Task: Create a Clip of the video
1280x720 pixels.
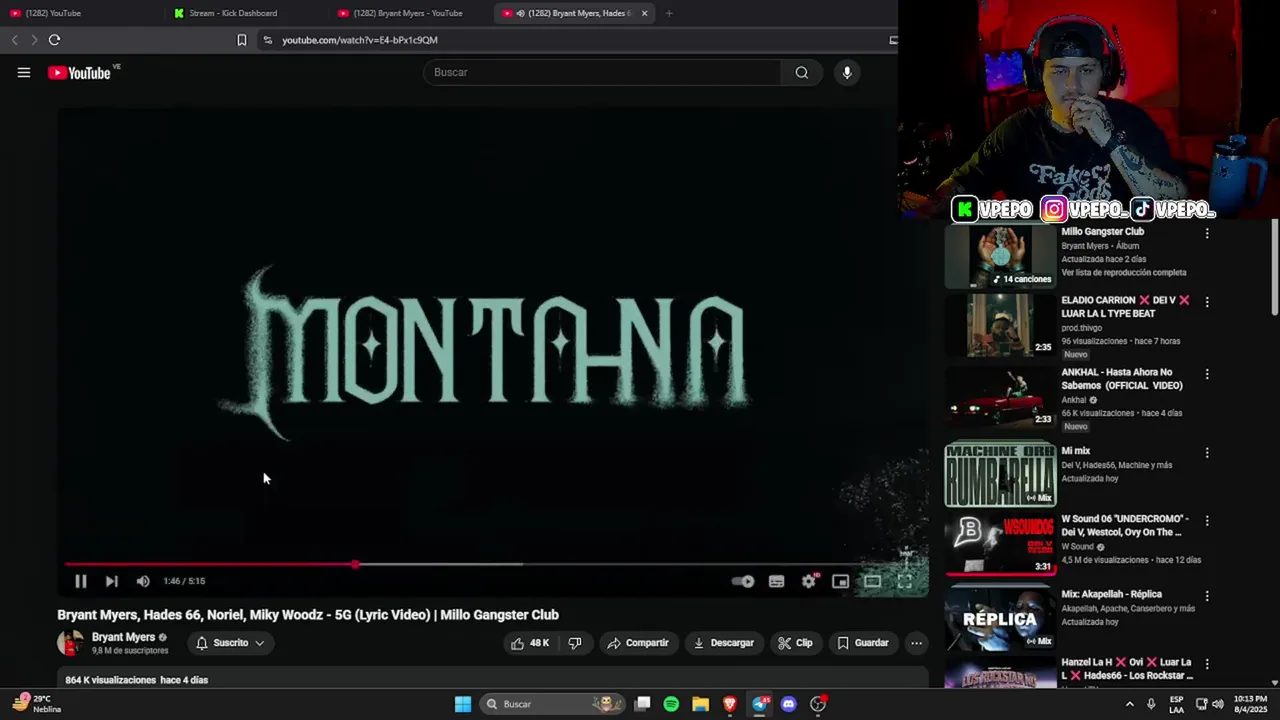Action: pos(795,643)
